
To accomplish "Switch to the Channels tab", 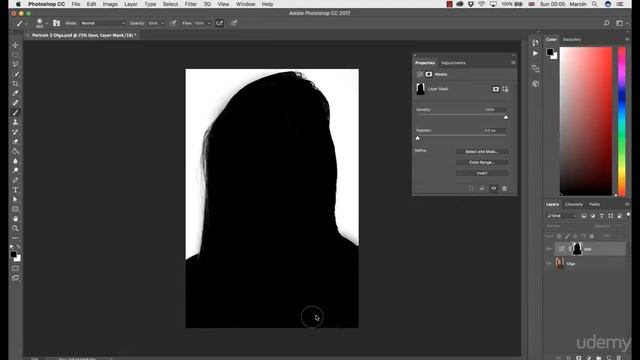I will [x=574, y=204].
